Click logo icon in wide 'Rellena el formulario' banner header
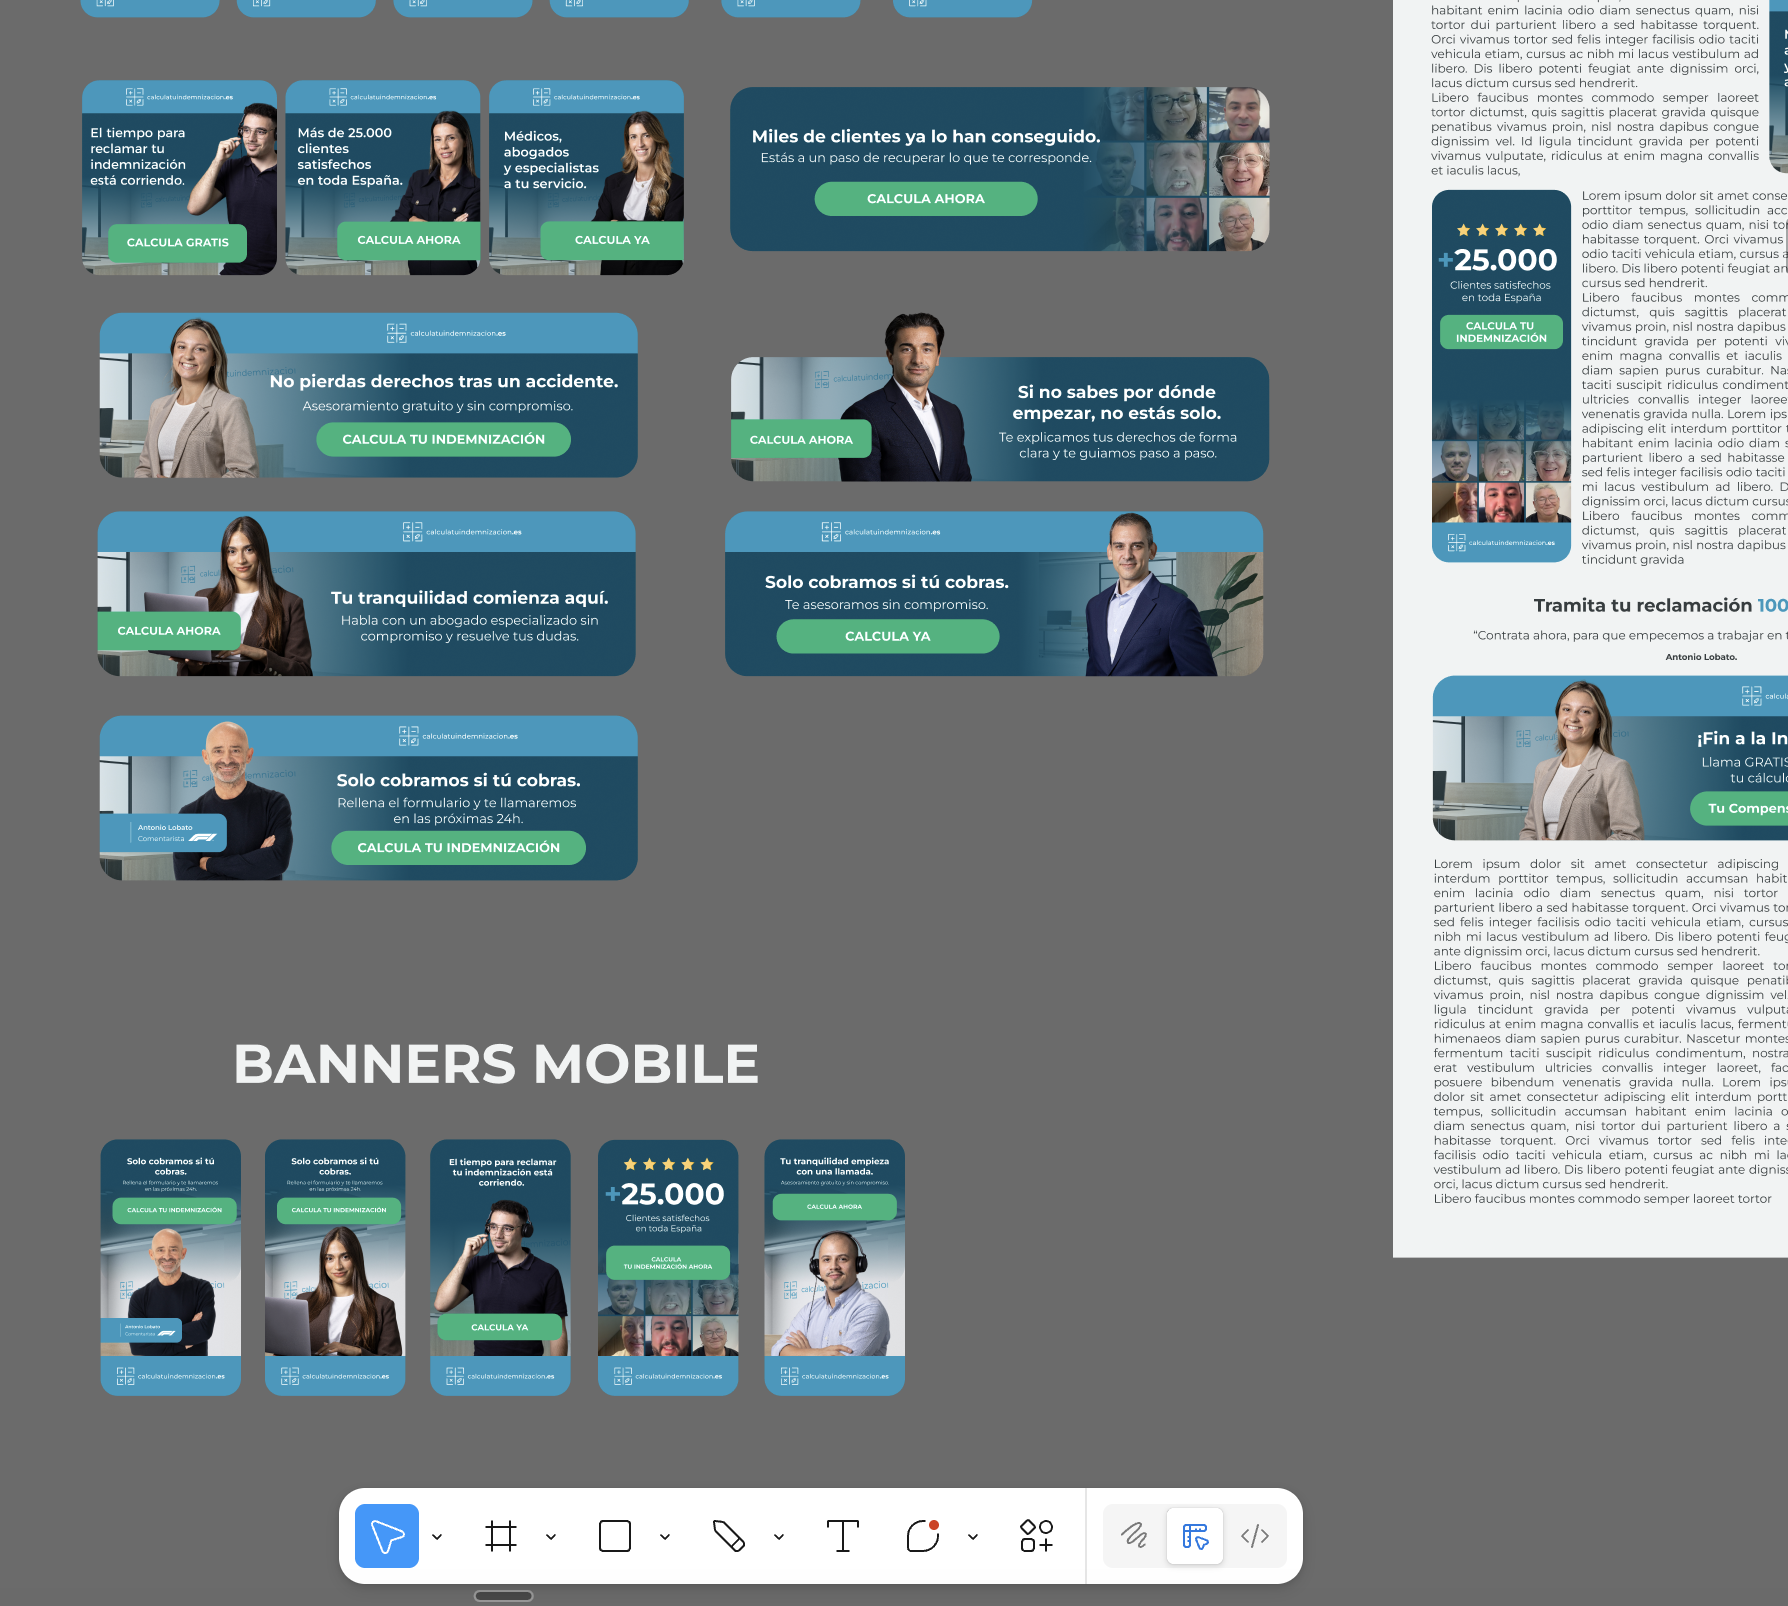Screen dimensions: 1788x1606 click(409, 736)
